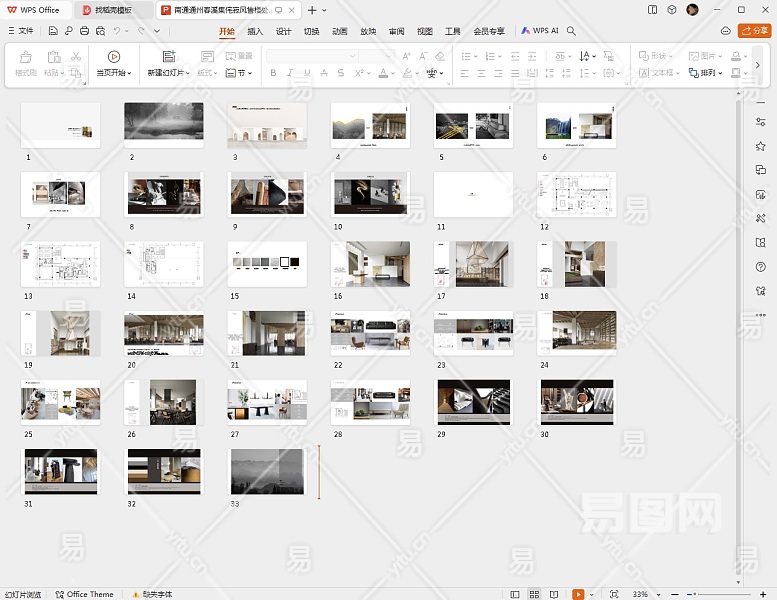Click the WPS AI icon in ribbon
The height and width of the screenshot is (600, 777).
point(525,31)
